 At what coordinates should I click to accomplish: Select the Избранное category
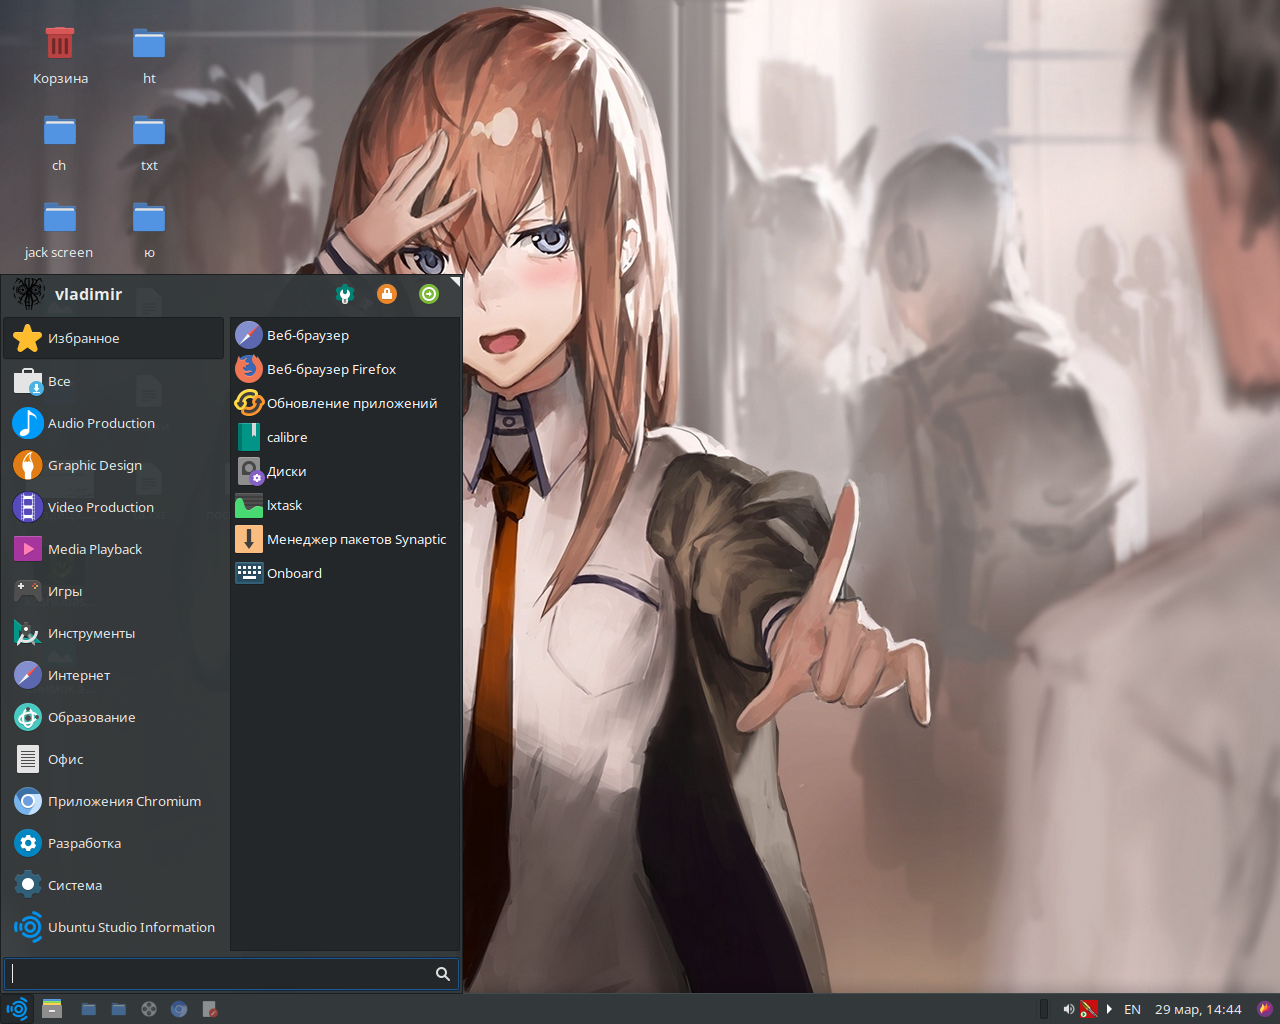point(113,338)
